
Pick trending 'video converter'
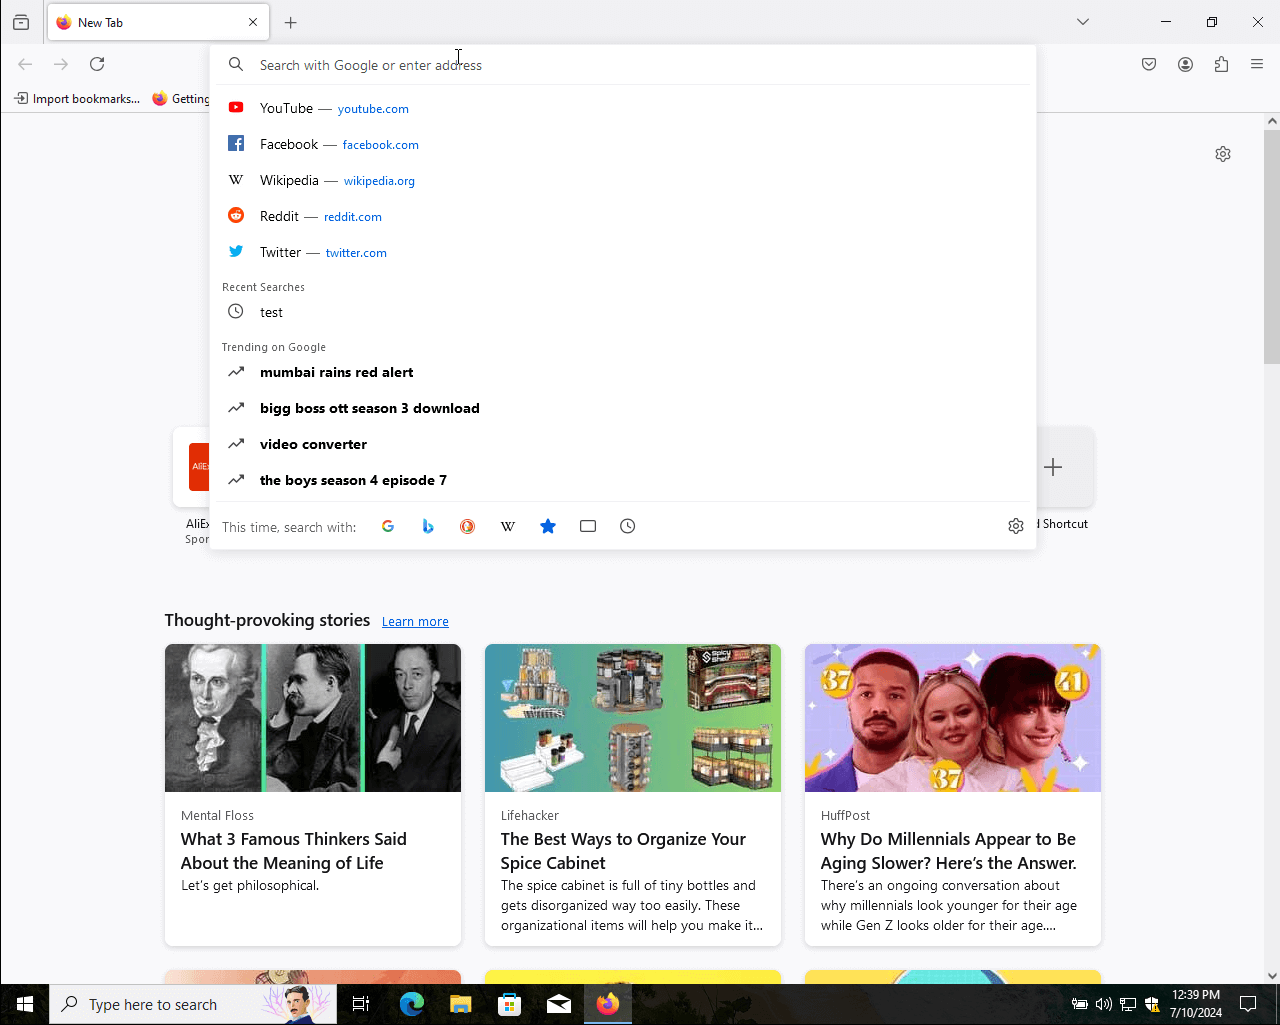click(623, 444)
